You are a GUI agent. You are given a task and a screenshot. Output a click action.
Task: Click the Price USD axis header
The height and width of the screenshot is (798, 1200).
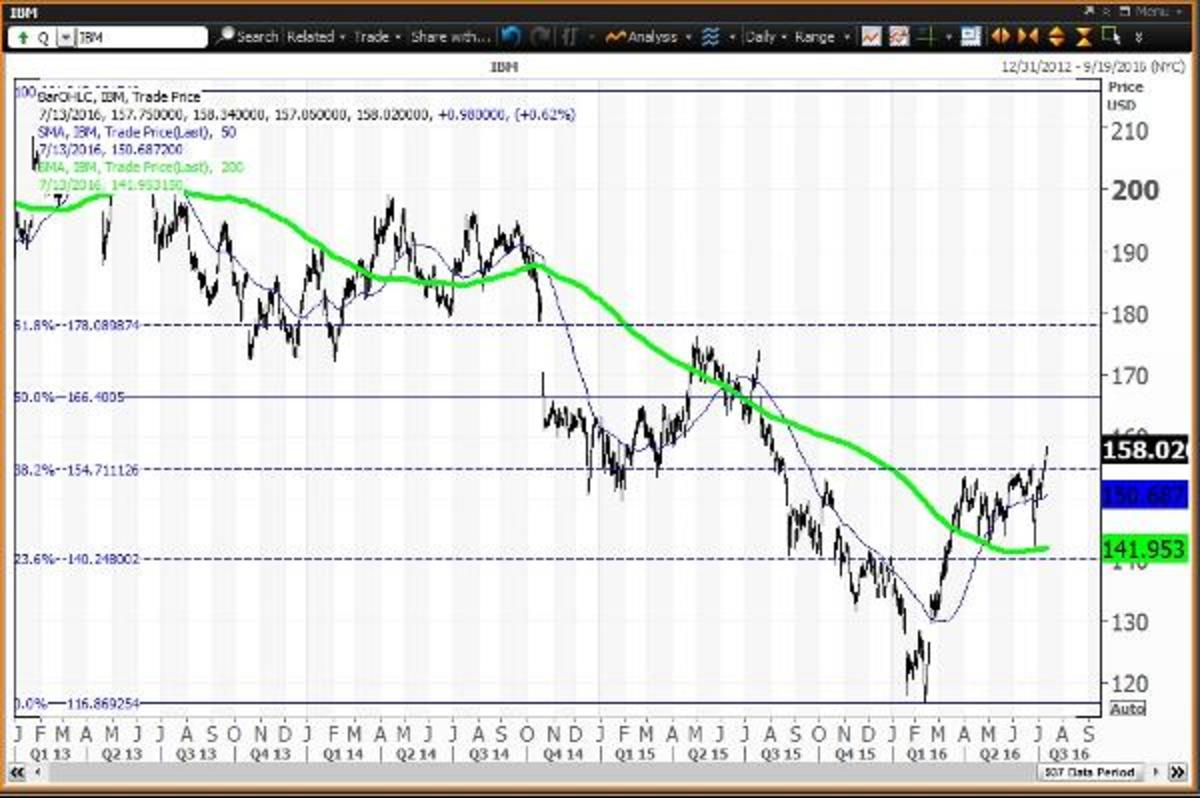(x=1126, y=95)
